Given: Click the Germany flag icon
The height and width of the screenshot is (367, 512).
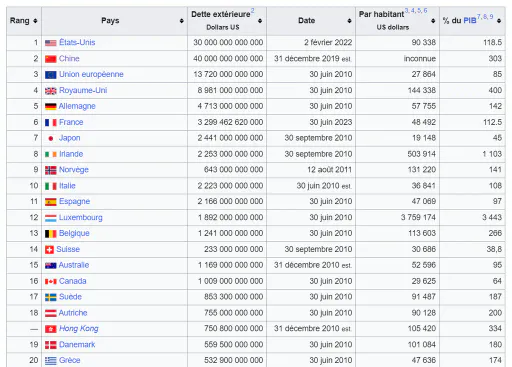Looking at the screenshot, I should (51, 107).
